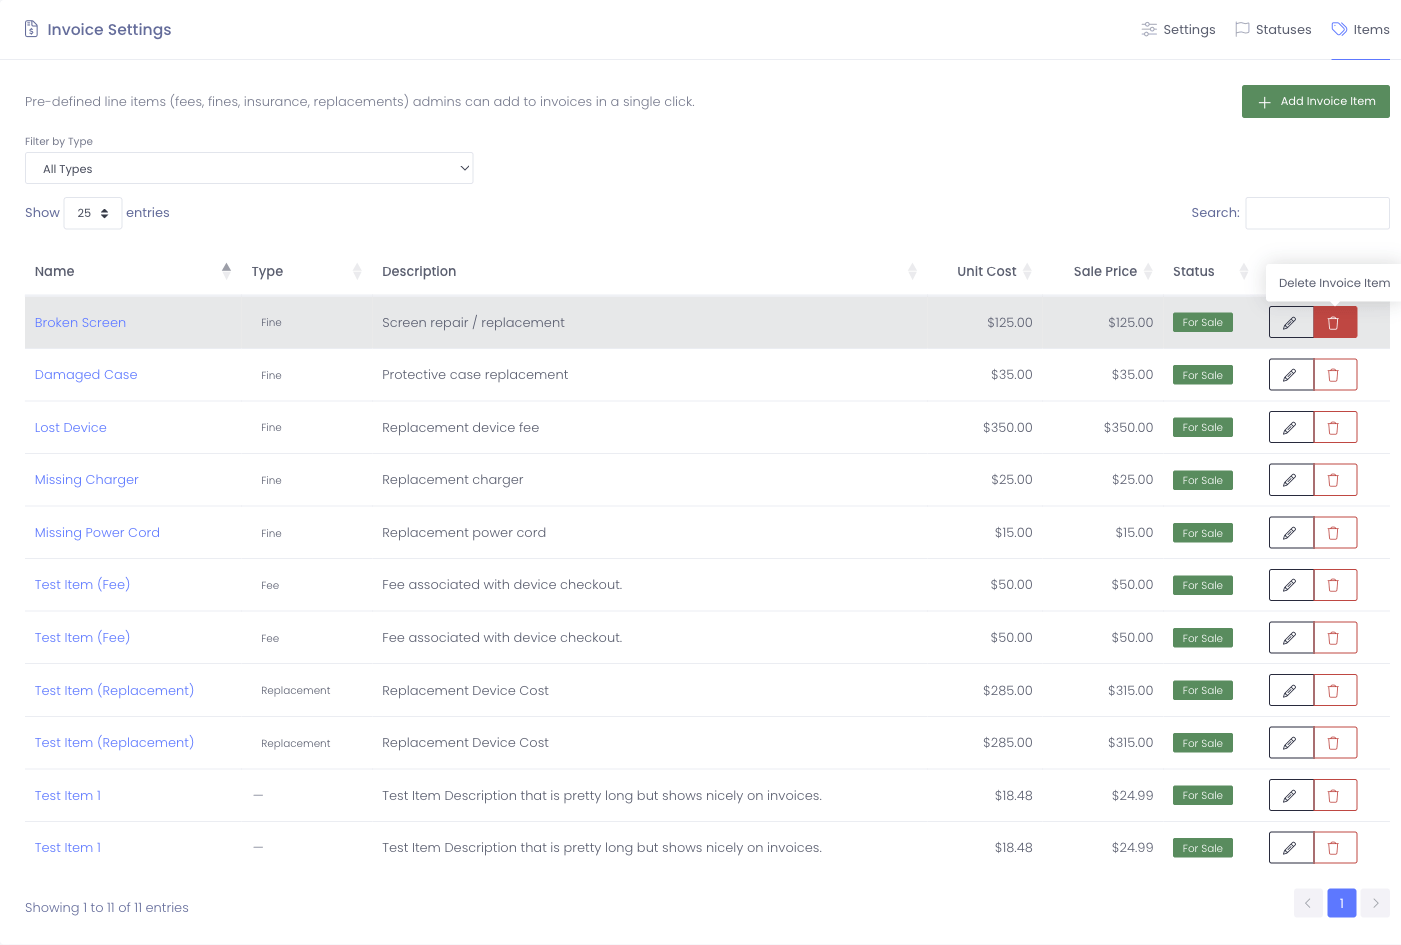Switch to the Statuses tab
1401x945 pixels.
[1273, 29]
